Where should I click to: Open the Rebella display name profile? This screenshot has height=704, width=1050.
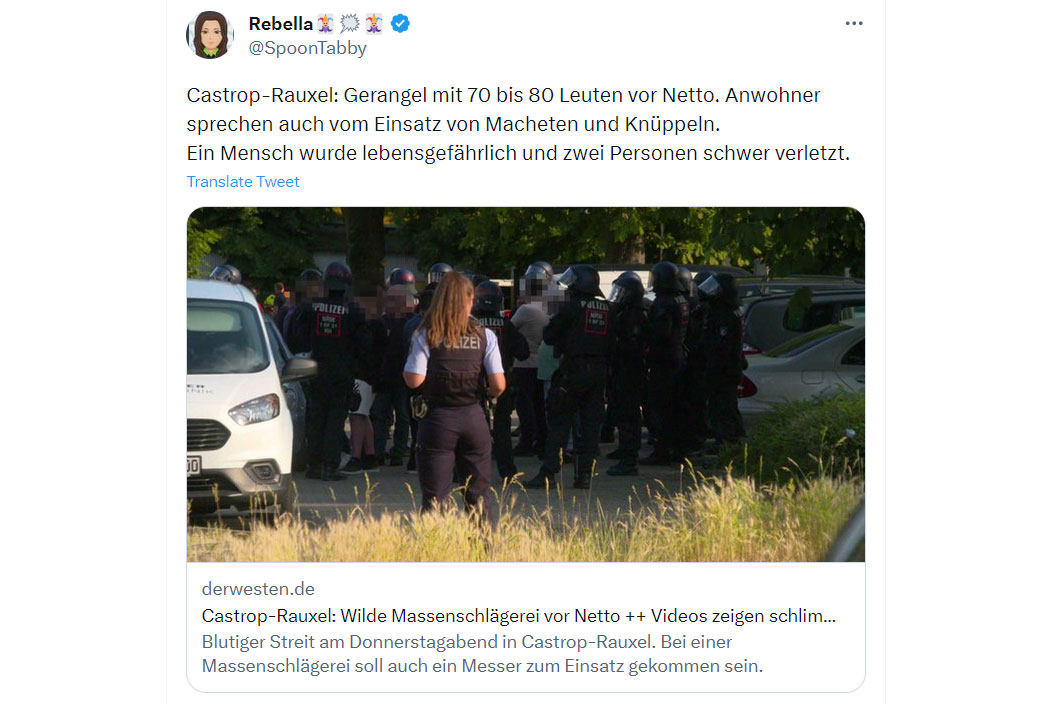click(281, 23)
